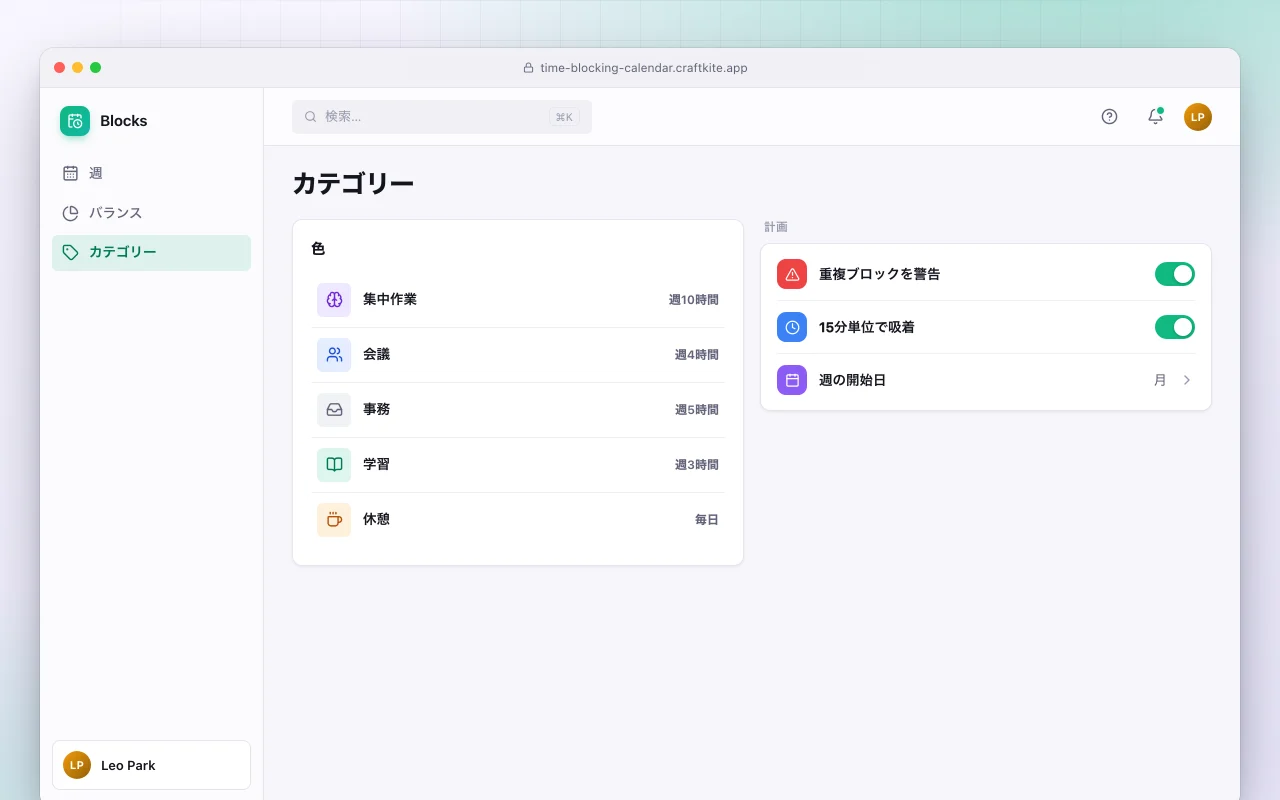The image size is (1280, 800).
Task: Expand 週の開始日 chevron arrow
Action: click(x=1187, y=380)
